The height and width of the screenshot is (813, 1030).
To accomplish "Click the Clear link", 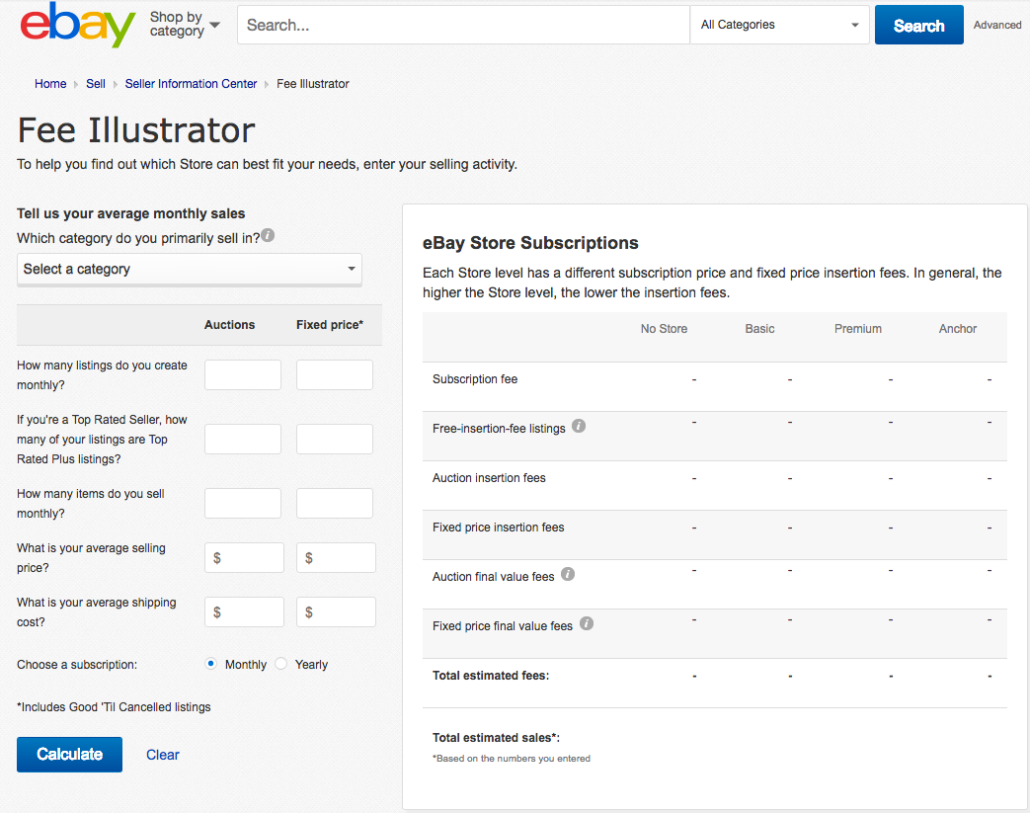I will [163, 755].
